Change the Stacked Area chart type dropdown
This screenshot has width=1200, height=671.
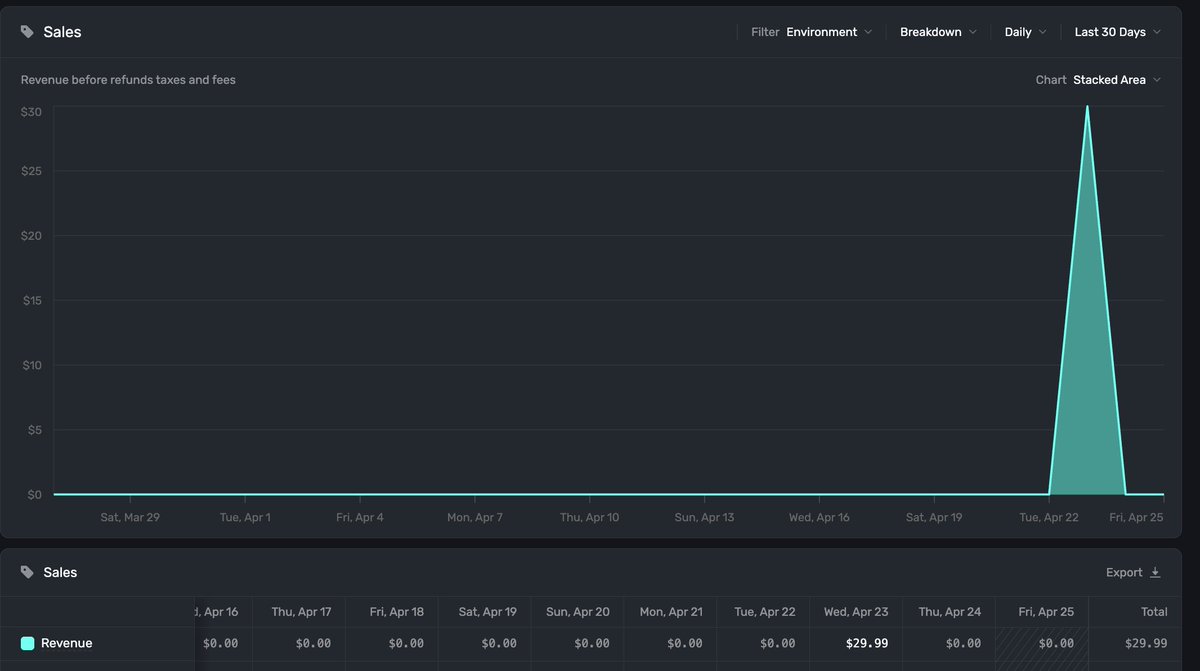(x=1117, y=80)
